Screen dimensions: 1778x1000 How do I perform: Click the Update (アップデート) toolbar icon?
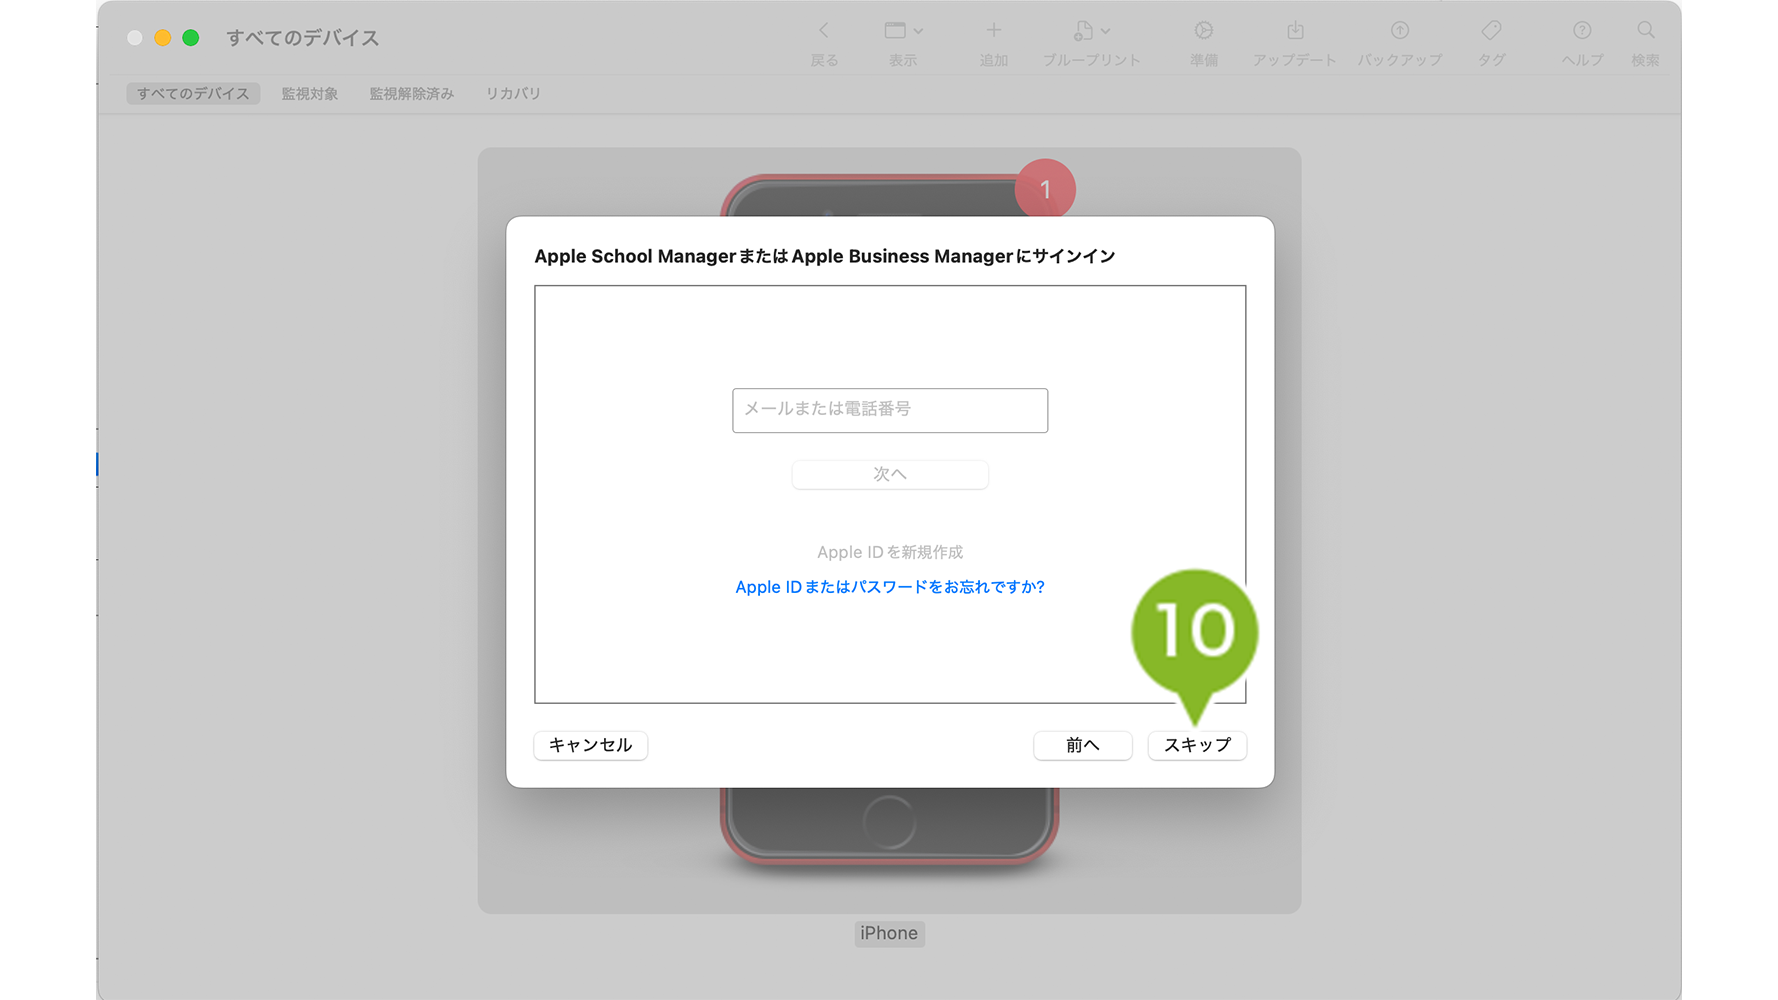1295,31
